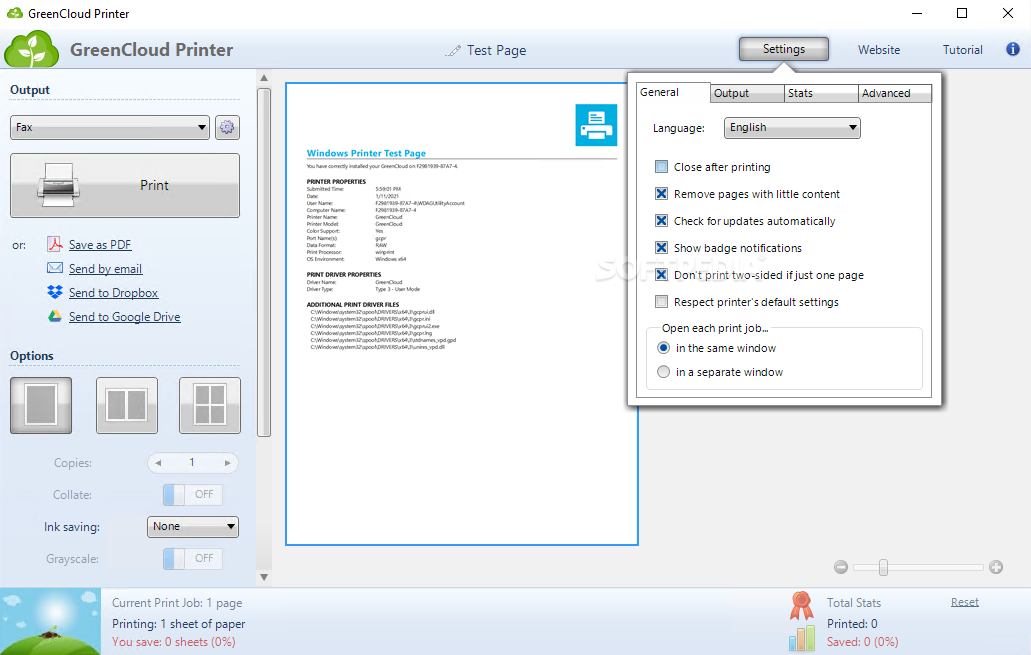
Task: Select four pages per sheet layout
Action: click(210, 405)
